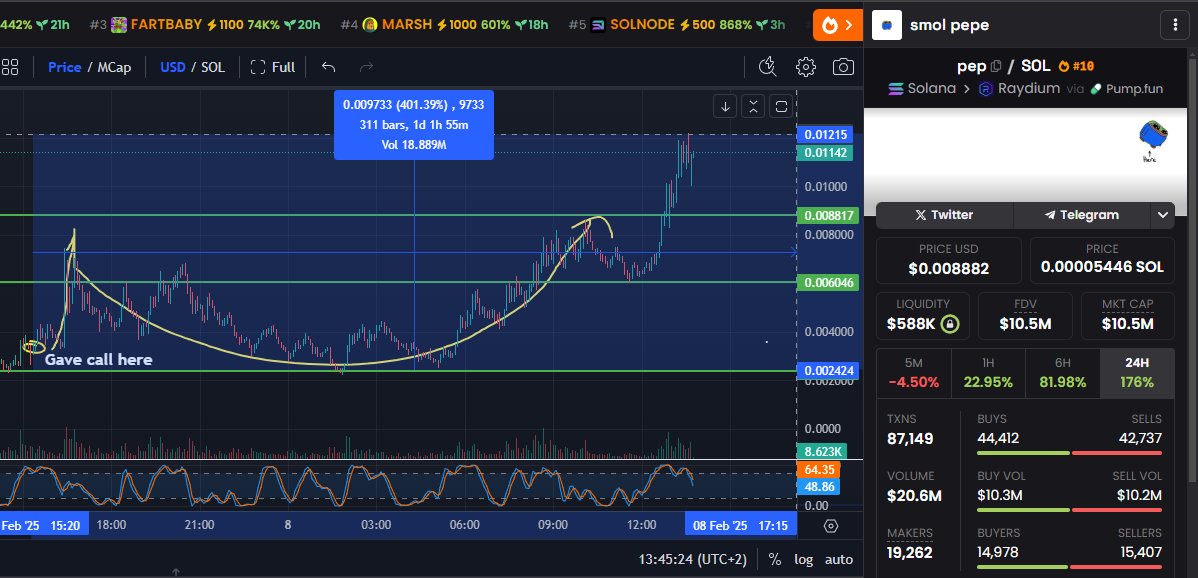
Task: Click the collapse pane icon on chart
Action: tap(753, 107)
